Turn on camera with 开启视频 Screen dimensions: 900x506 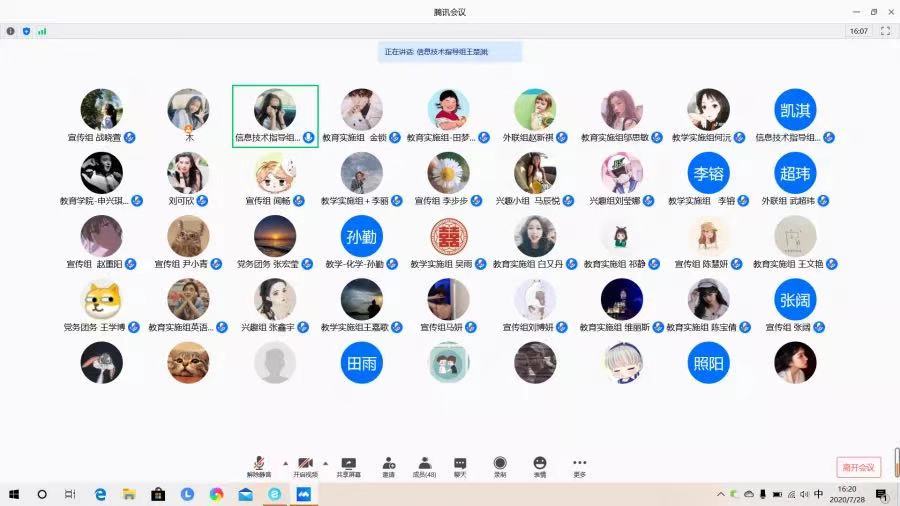click(304, 466)
